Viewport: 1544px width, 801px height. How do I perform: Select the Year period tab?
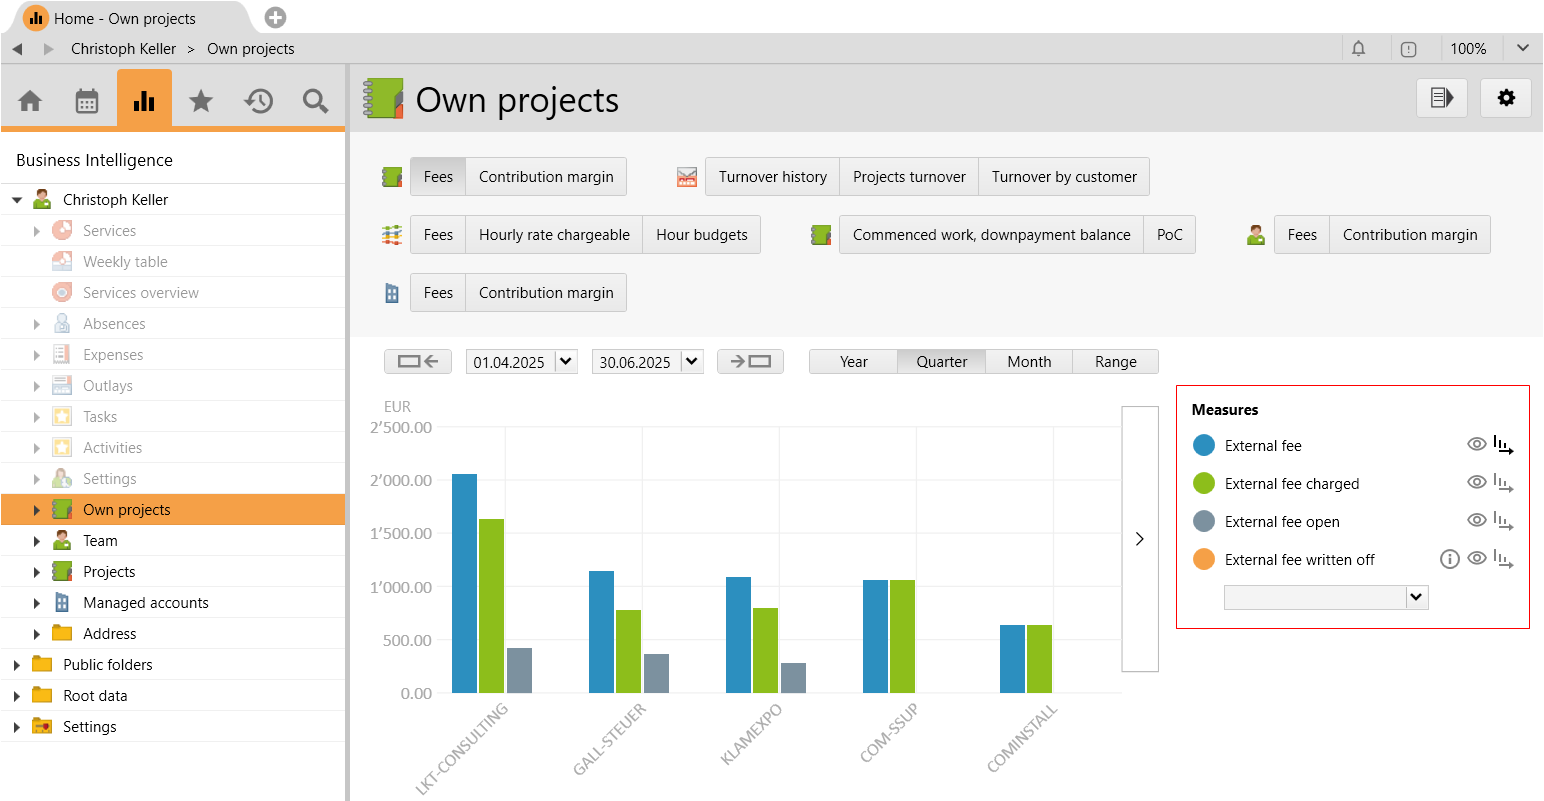coord(853,362)
